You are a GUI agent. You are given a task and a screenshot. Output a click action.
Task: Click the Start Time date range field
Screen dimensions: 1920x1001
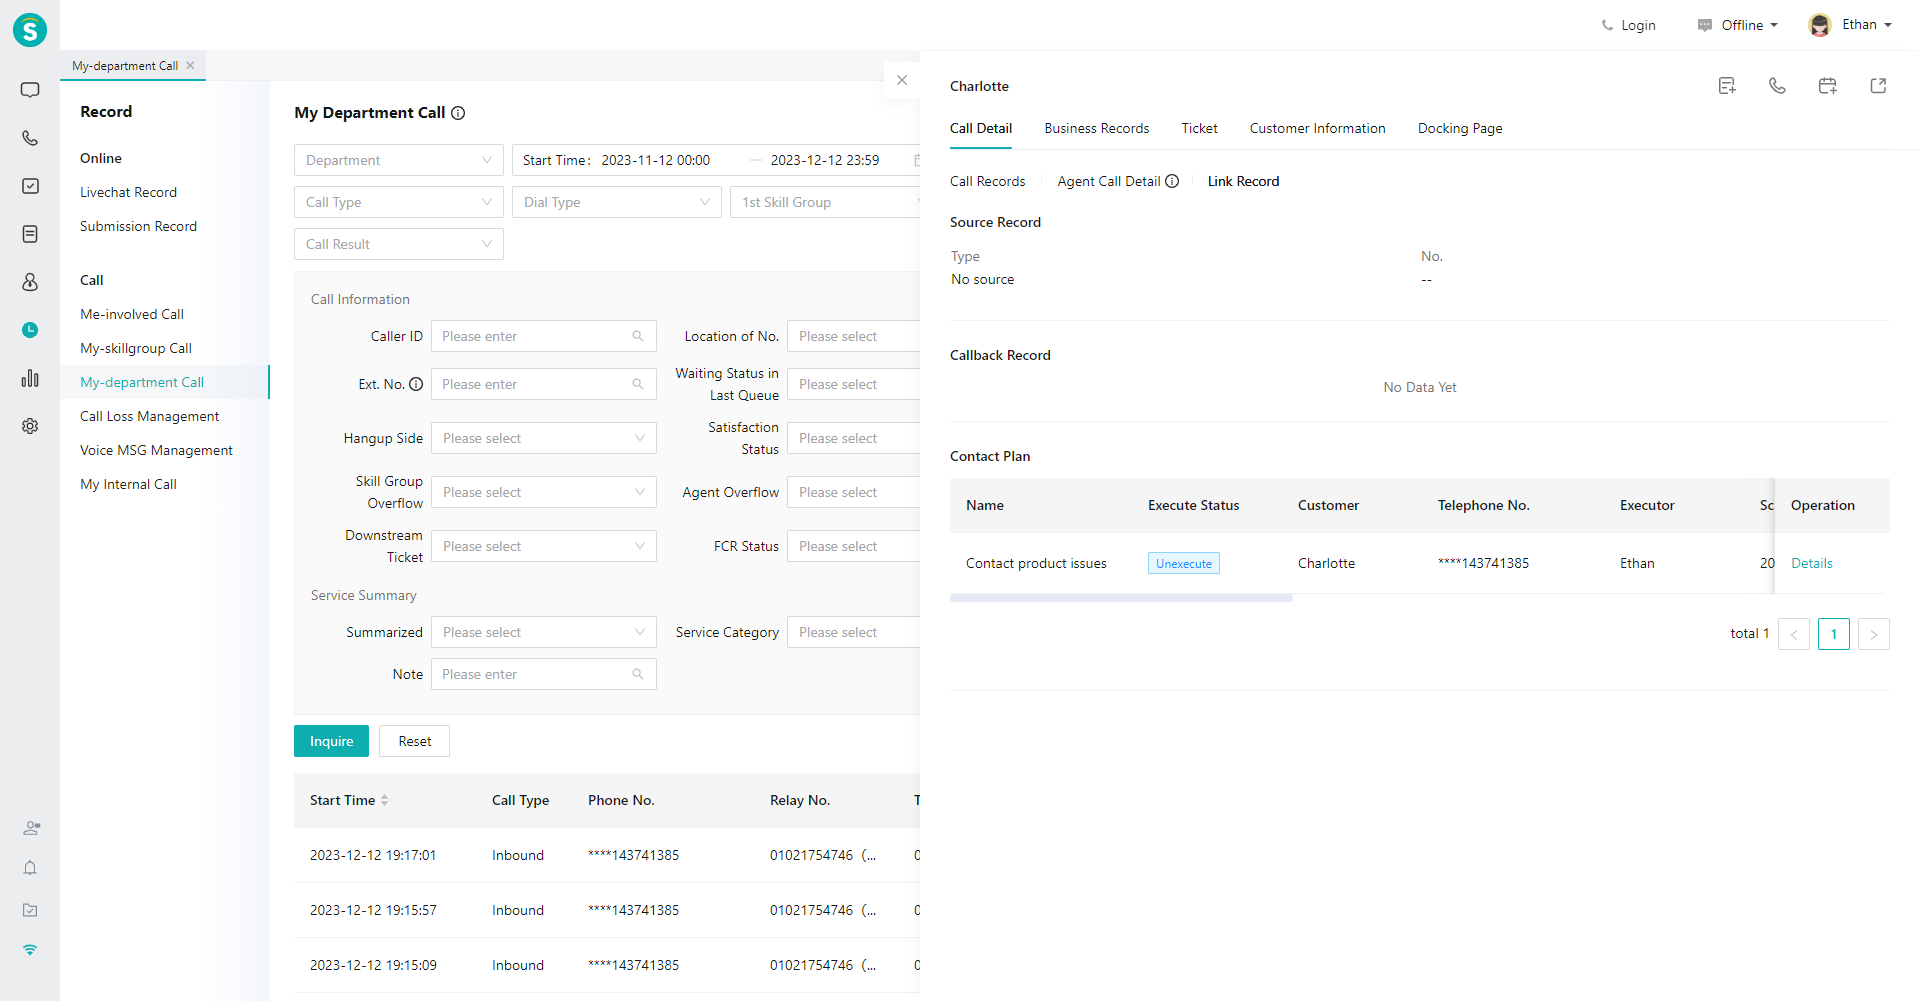click(x=716, y=160)
